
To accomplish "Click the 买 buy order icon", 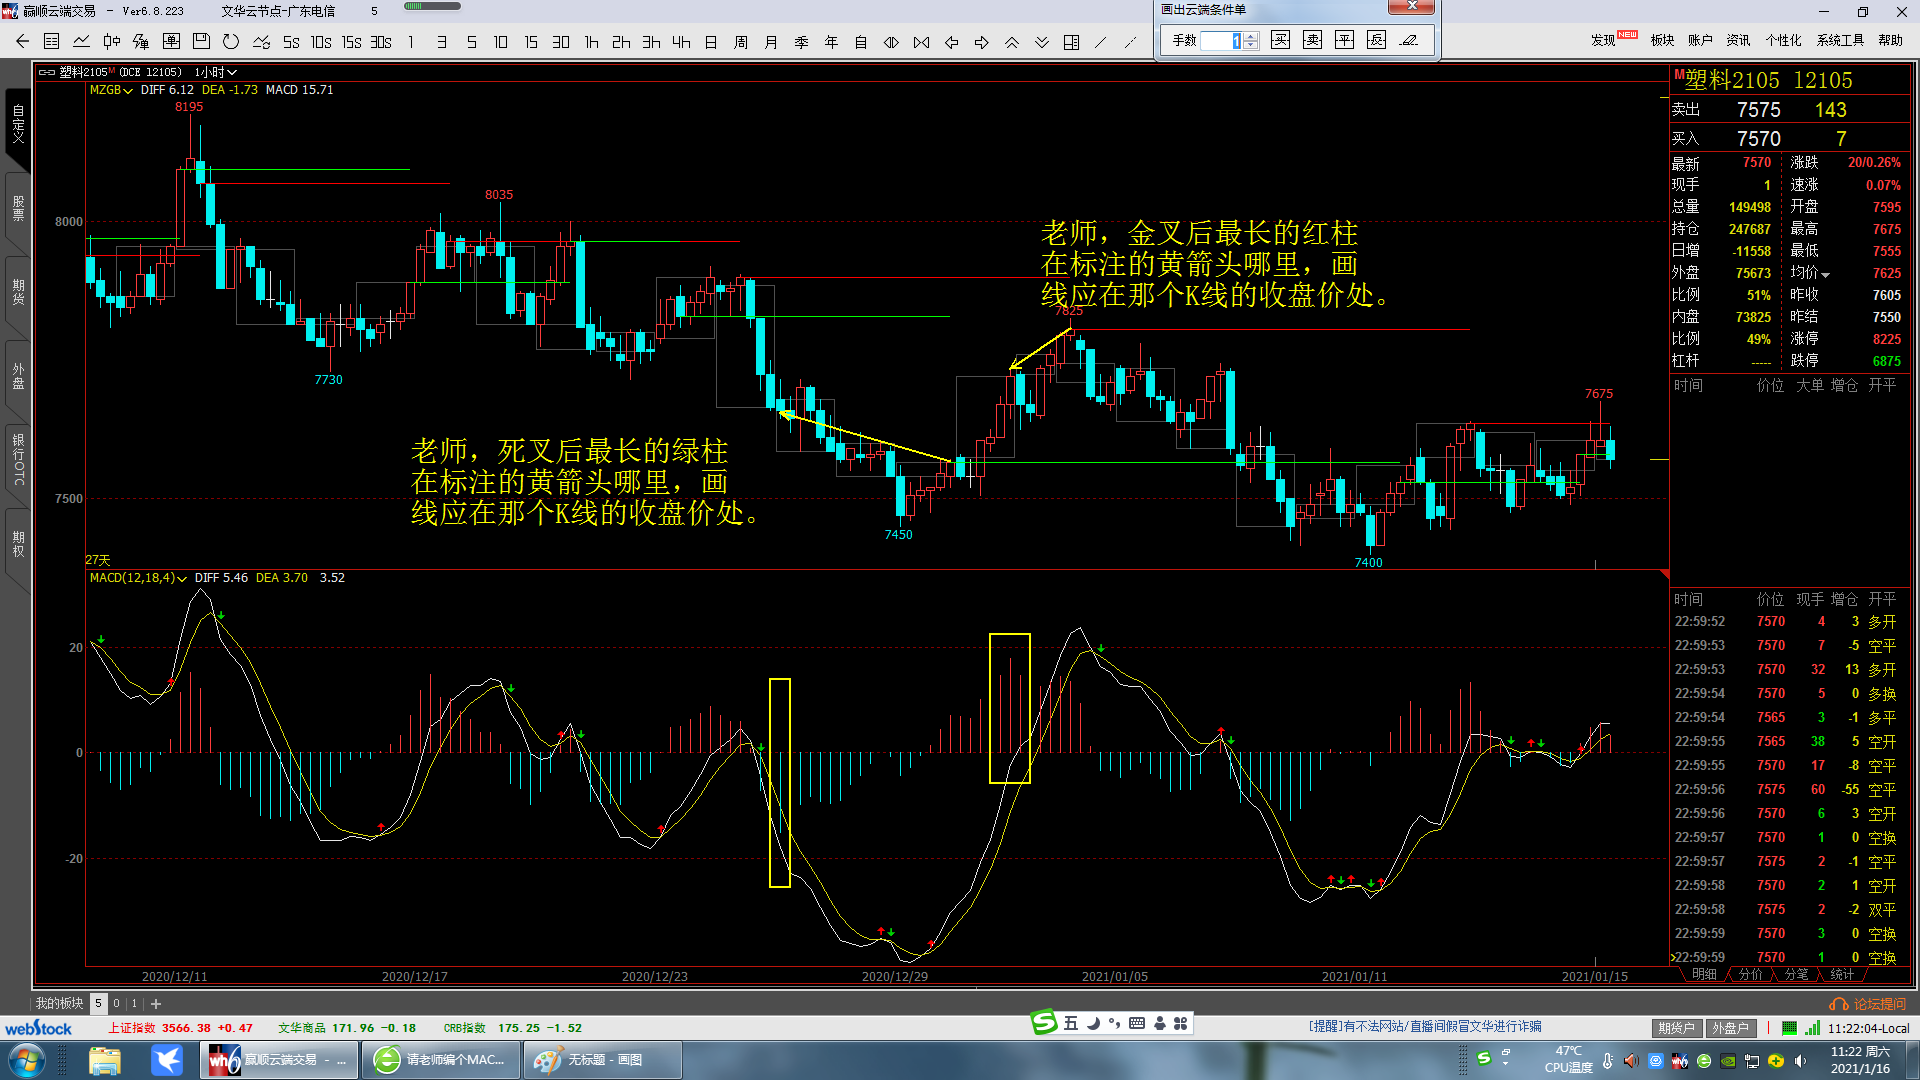I will coord(1280,40).
